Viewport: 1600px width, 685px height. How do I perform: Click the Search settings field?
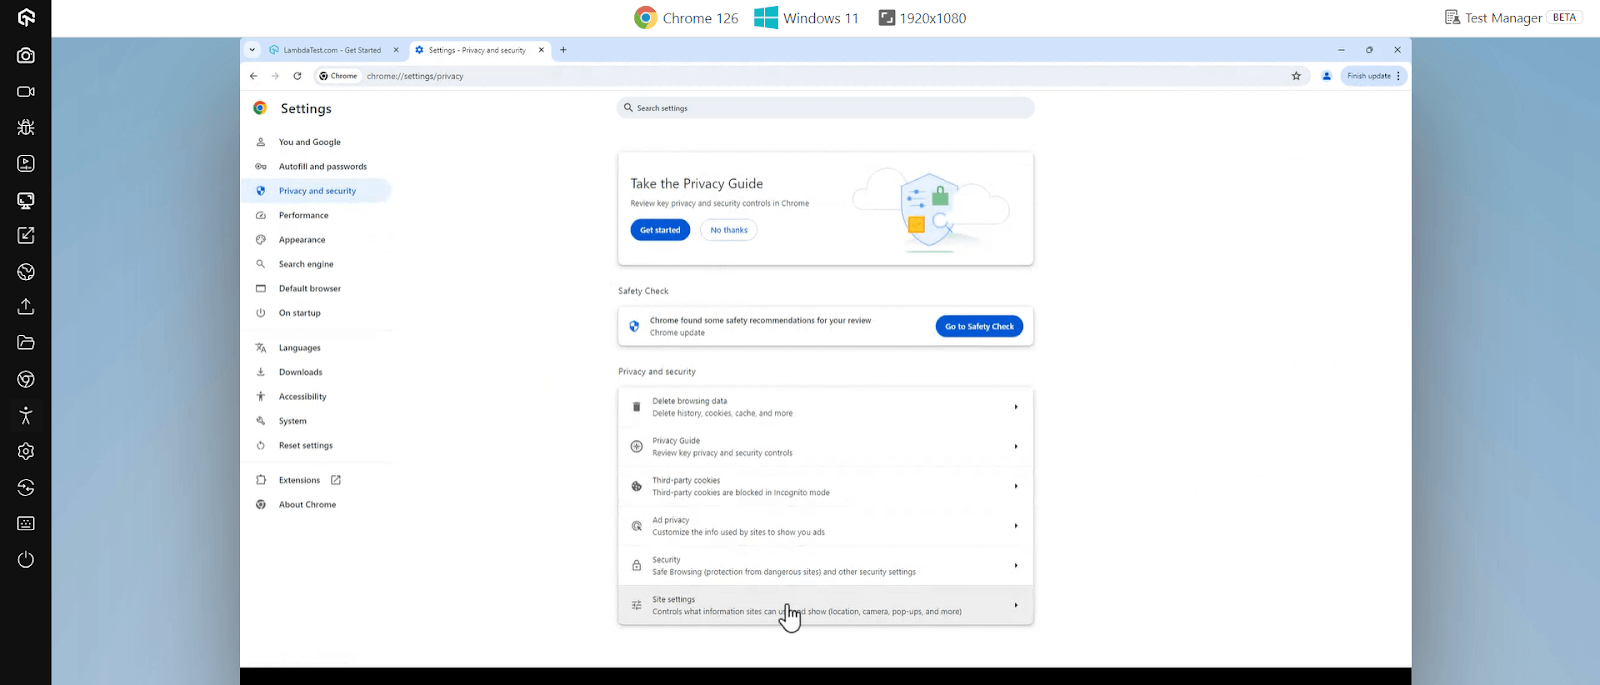coord(826,108)
